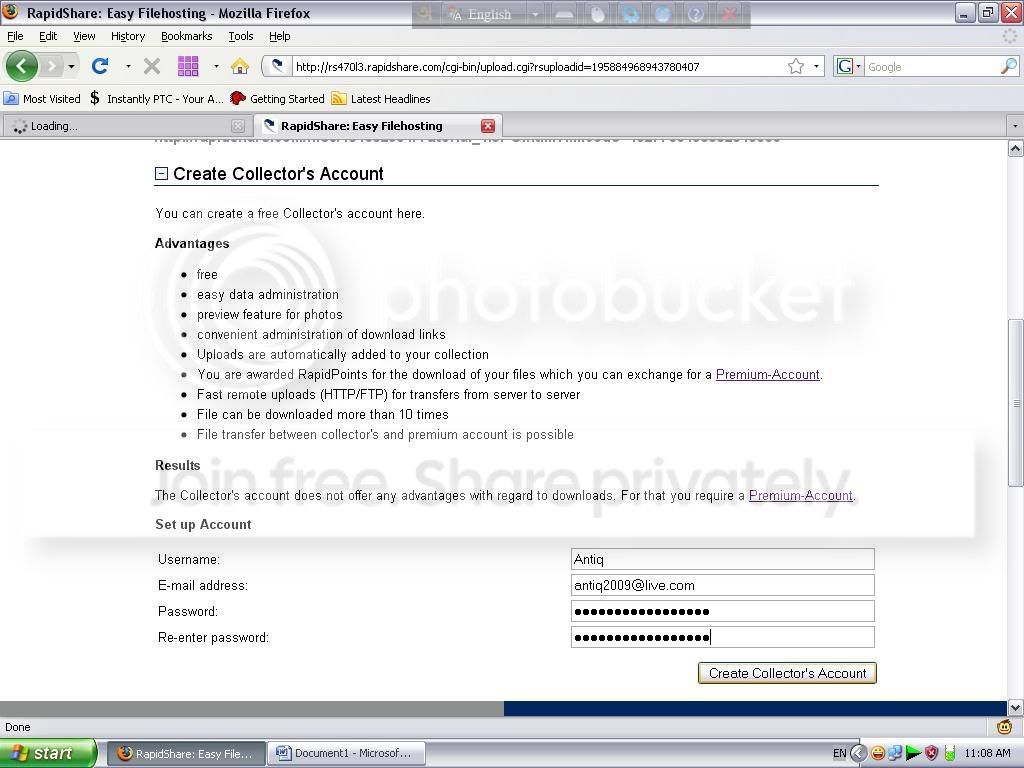1024x768 pixels.
Task: Switch to Document1 Microsoft Word taskbar button
Action: click(x=347, y=754)
